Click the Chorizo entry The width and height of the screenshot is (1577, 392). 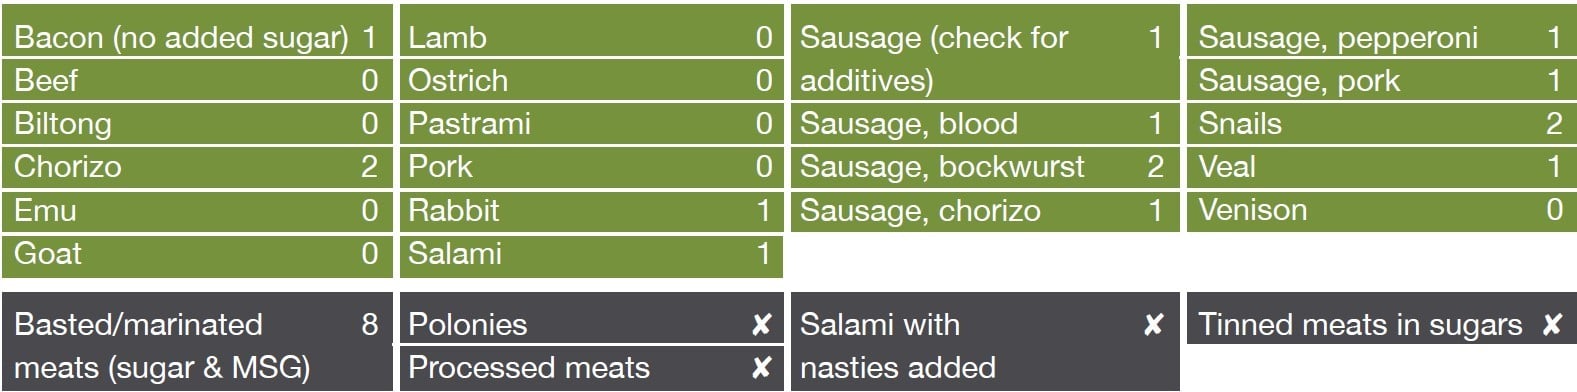(x=197, y=166)
